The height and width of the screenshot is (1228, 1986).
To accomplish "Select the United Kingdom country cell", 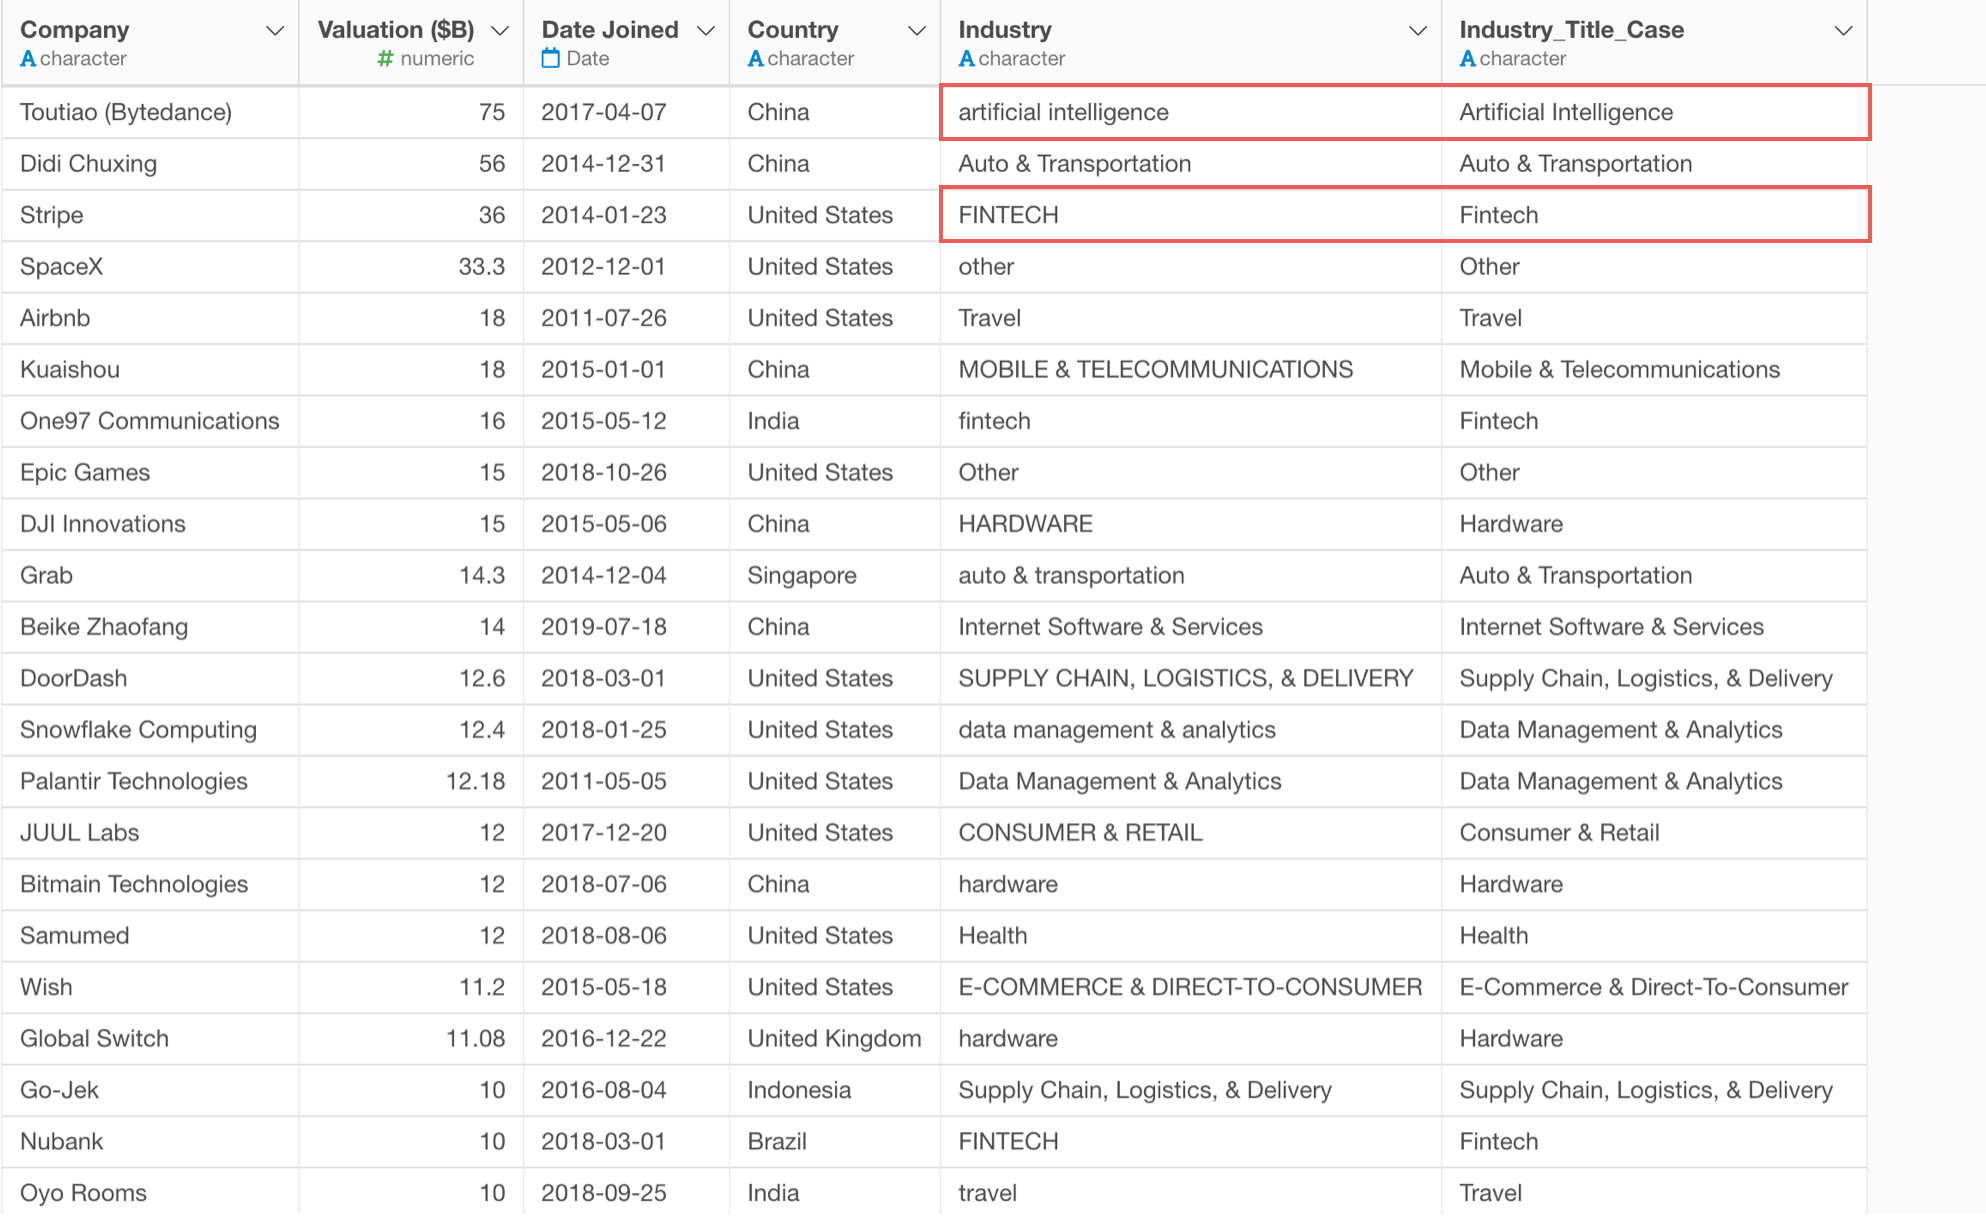I will coord(835,1039).
